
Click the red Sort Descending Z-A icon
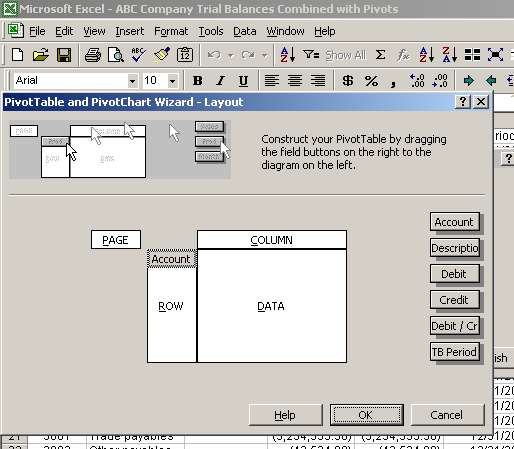click(x=449, y=55)
